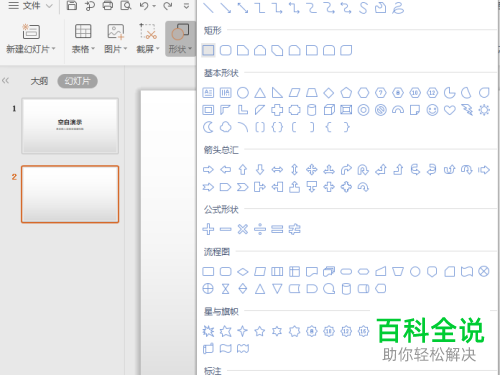Viewport: 500px width, 375px height.
Task: Select the right arrow in 箭头总汇
Action: [208, 170]
